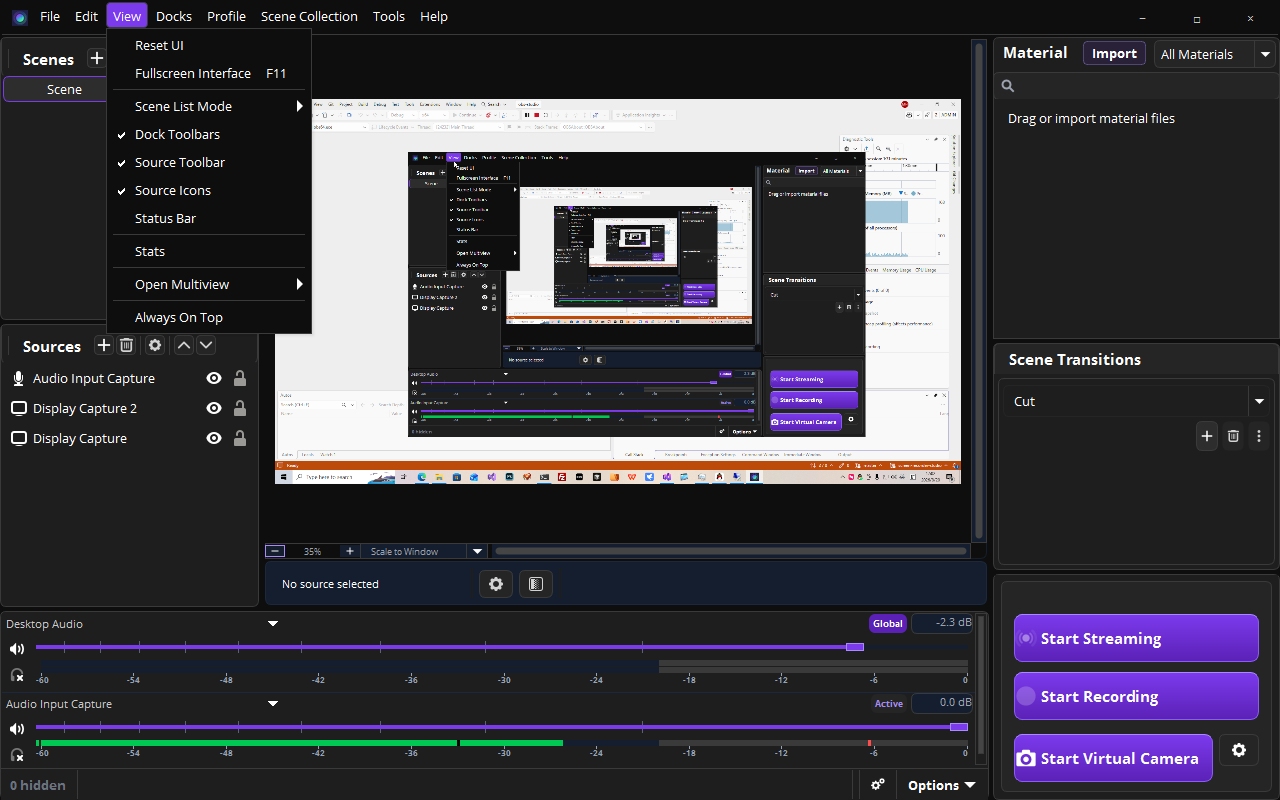1280x800 pixels.
Task: Toggle Desktop Audio monitoring headphone icon
Action: coord(17,675)
